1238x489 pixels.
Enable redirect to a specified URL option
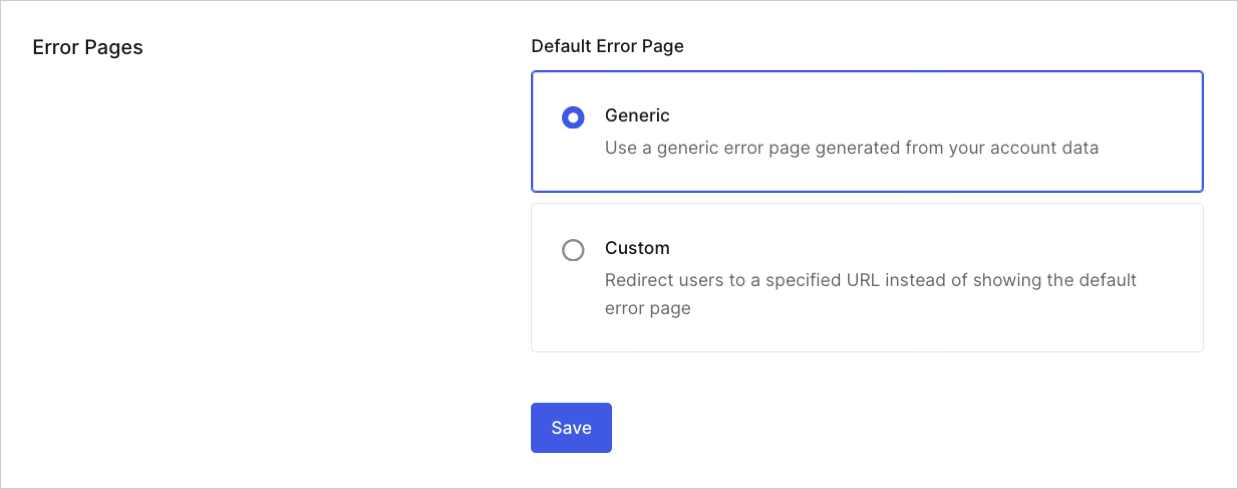(573, 250)
